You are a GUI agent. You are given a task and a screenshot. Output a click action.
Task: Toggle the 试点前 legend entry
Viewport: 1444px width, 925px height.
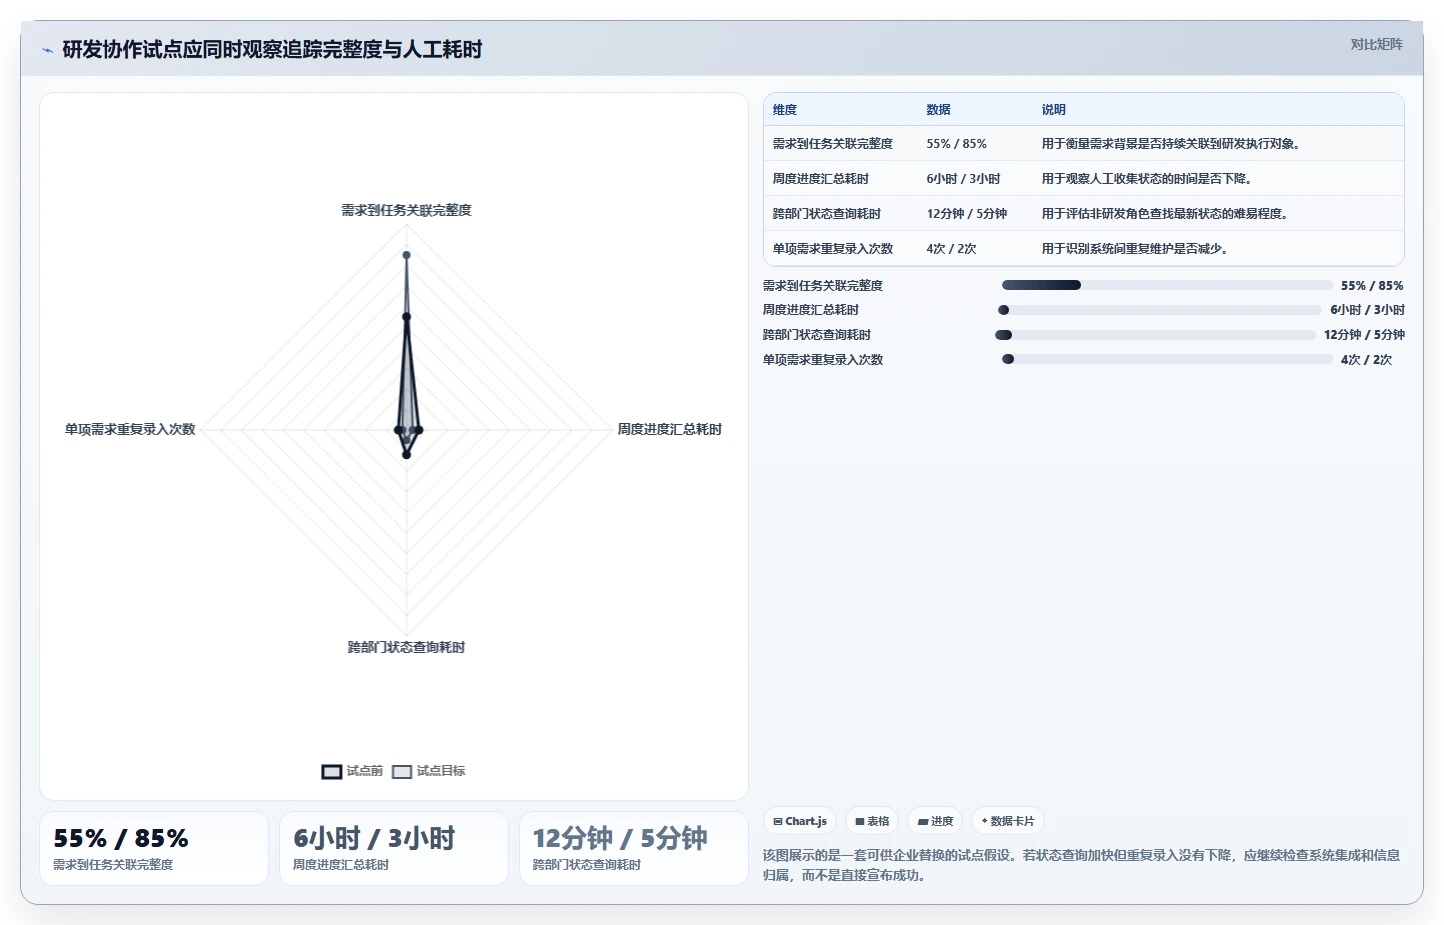pos(352,771)
